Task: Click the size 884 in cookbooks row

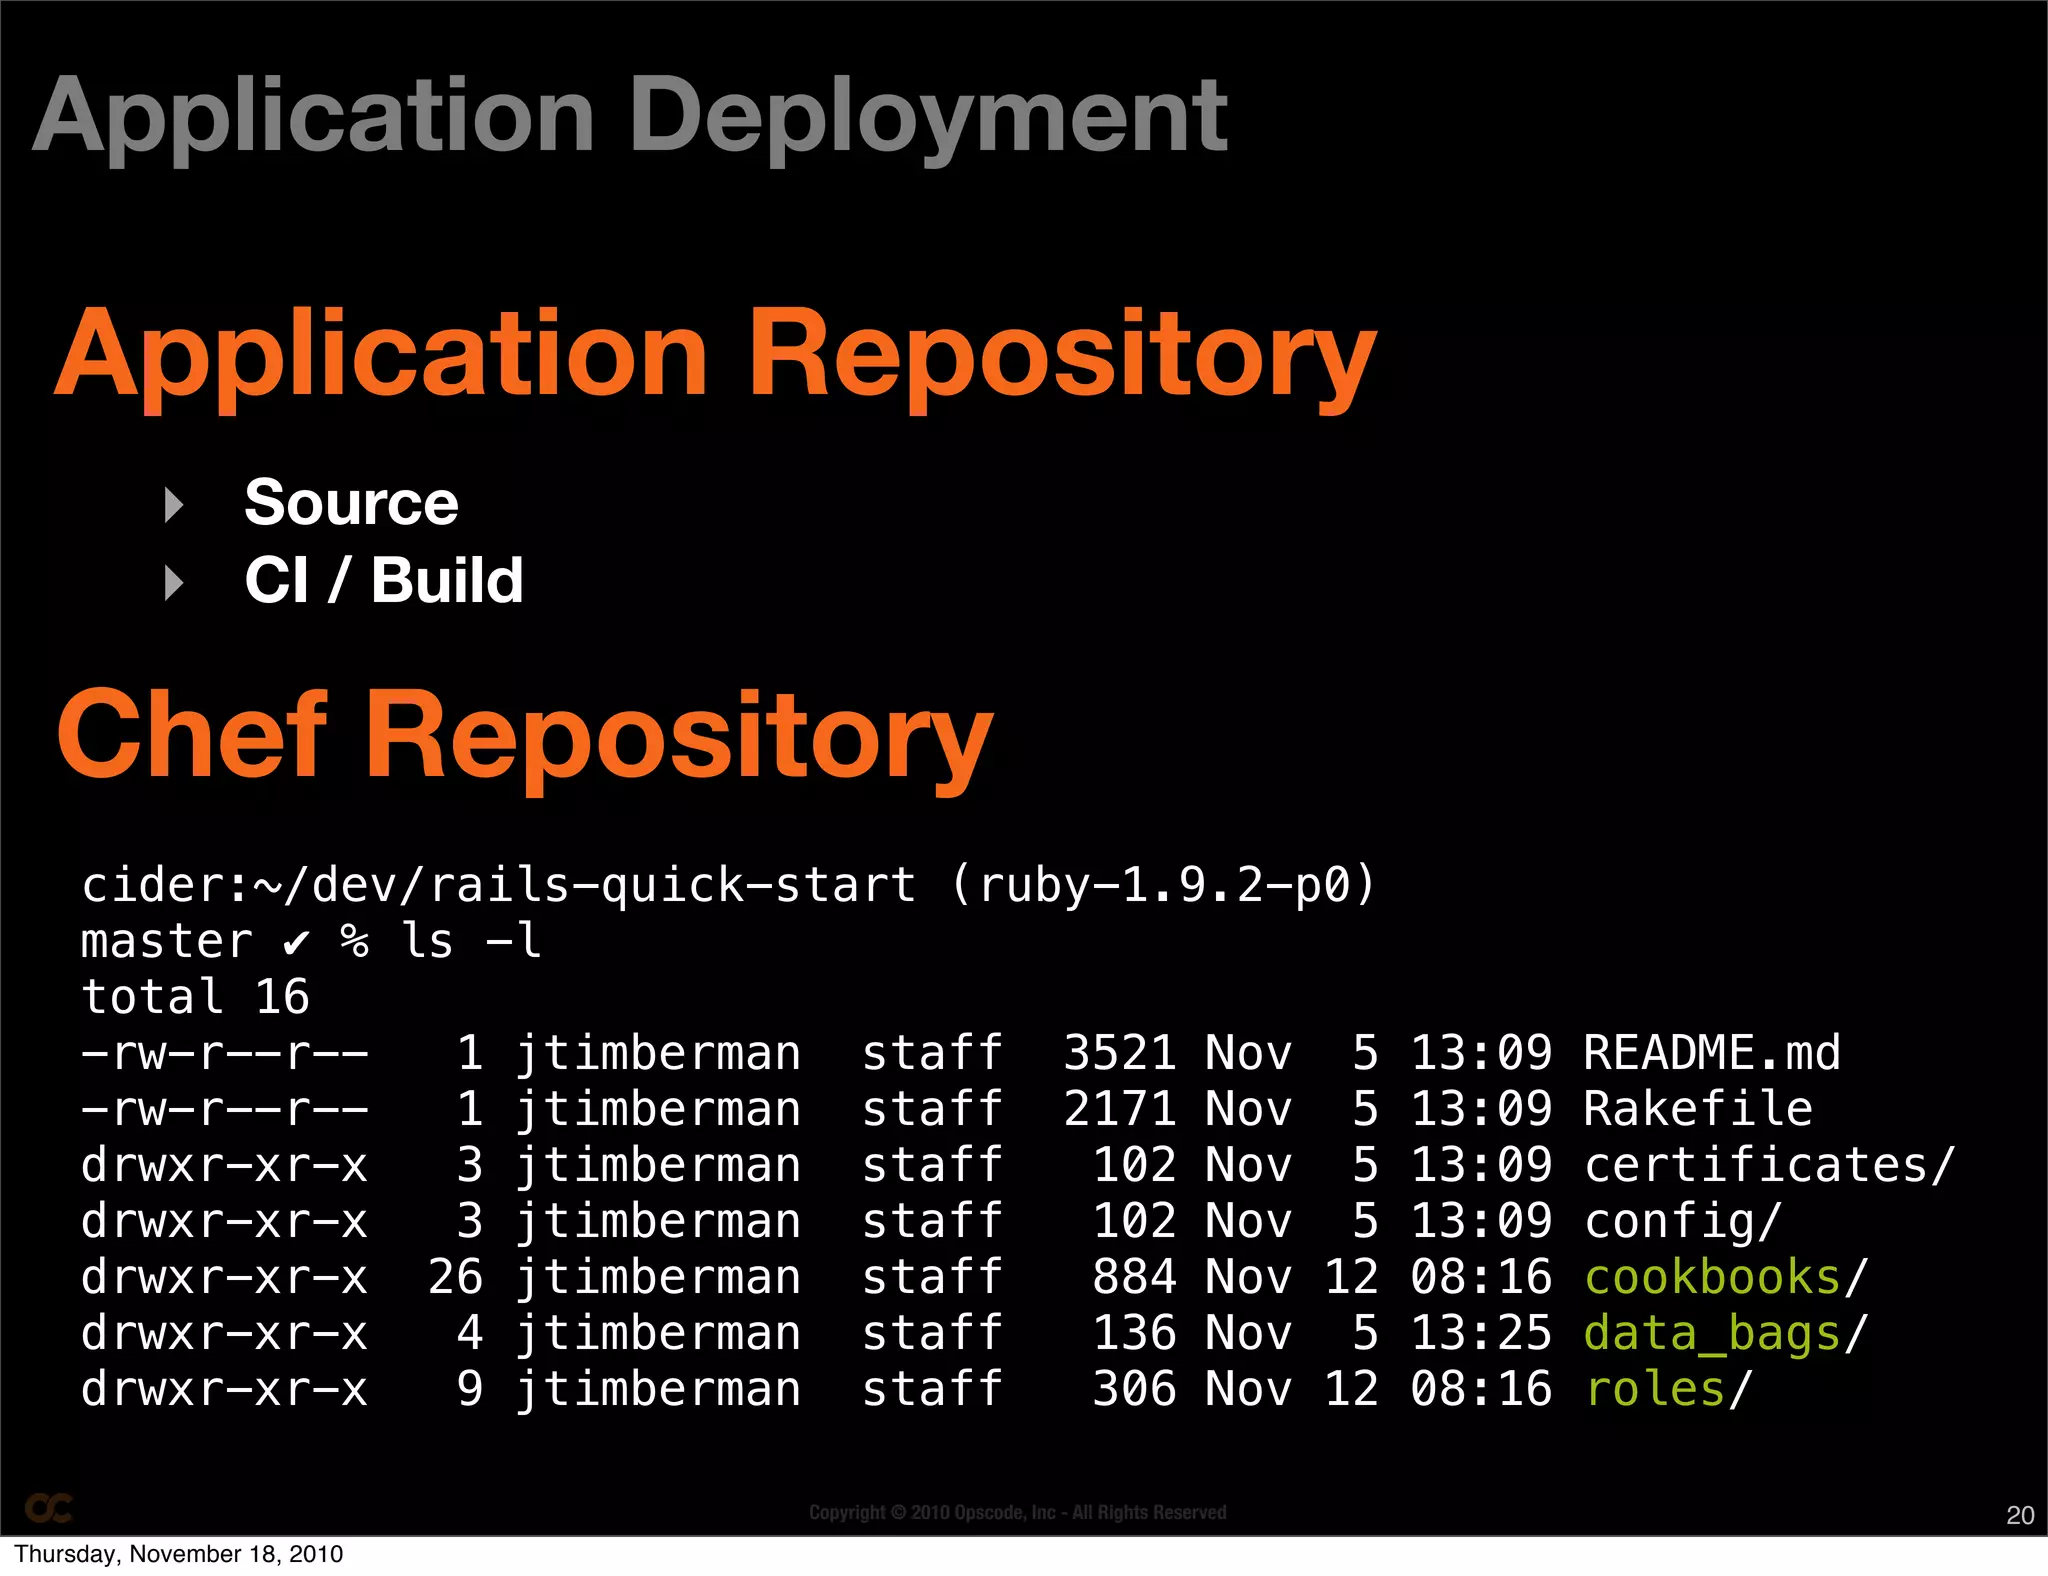Action: (1135, 1277)
